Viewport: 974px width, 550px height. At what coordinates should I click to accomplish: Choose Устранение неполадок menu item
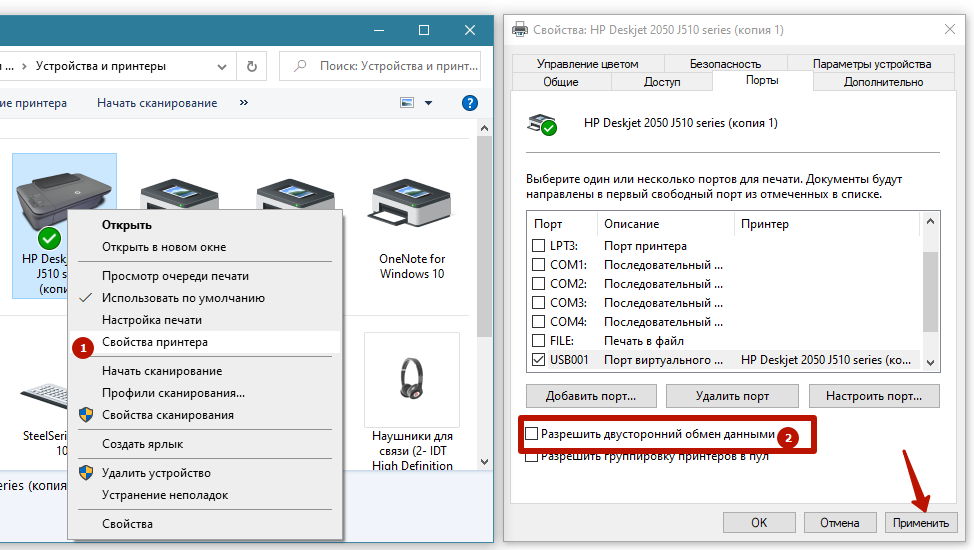click(205, 495)
